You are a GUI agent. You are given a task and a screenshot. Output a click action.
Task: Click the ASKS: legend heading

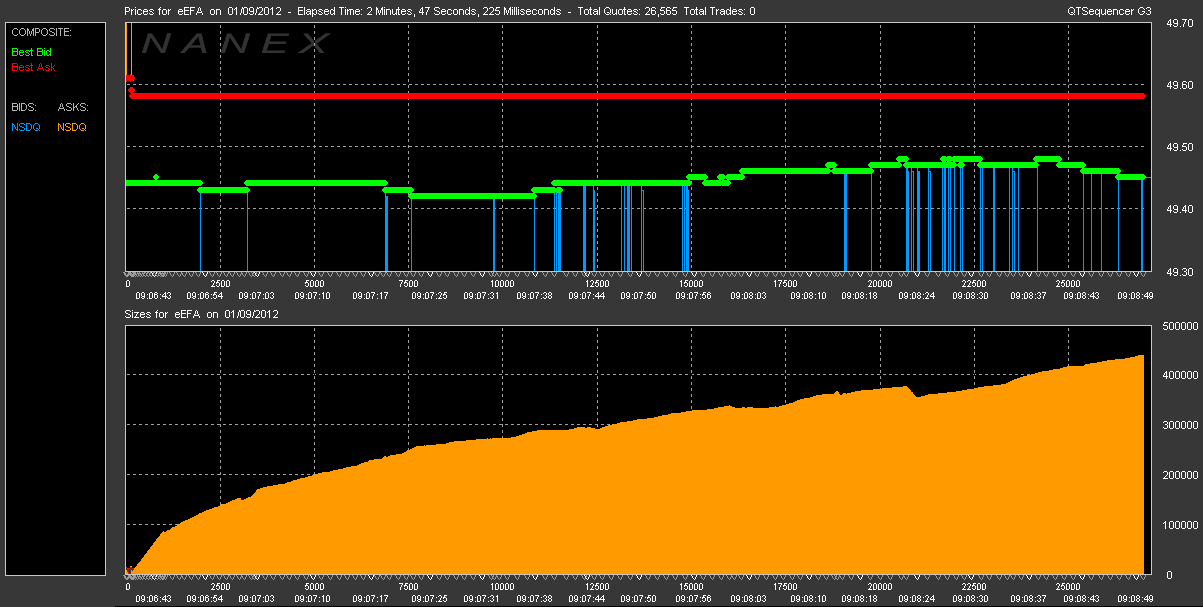[72, 106]
